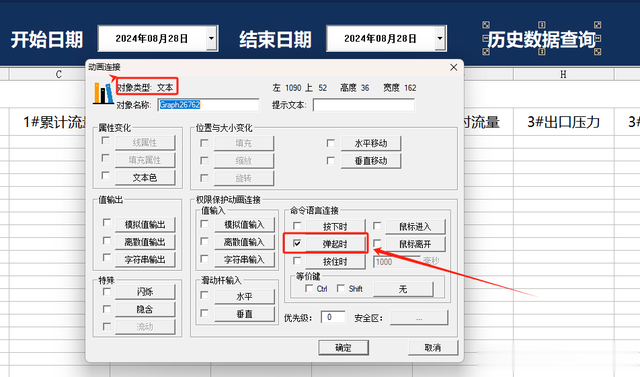Open the 垂直移动 button

371,161
